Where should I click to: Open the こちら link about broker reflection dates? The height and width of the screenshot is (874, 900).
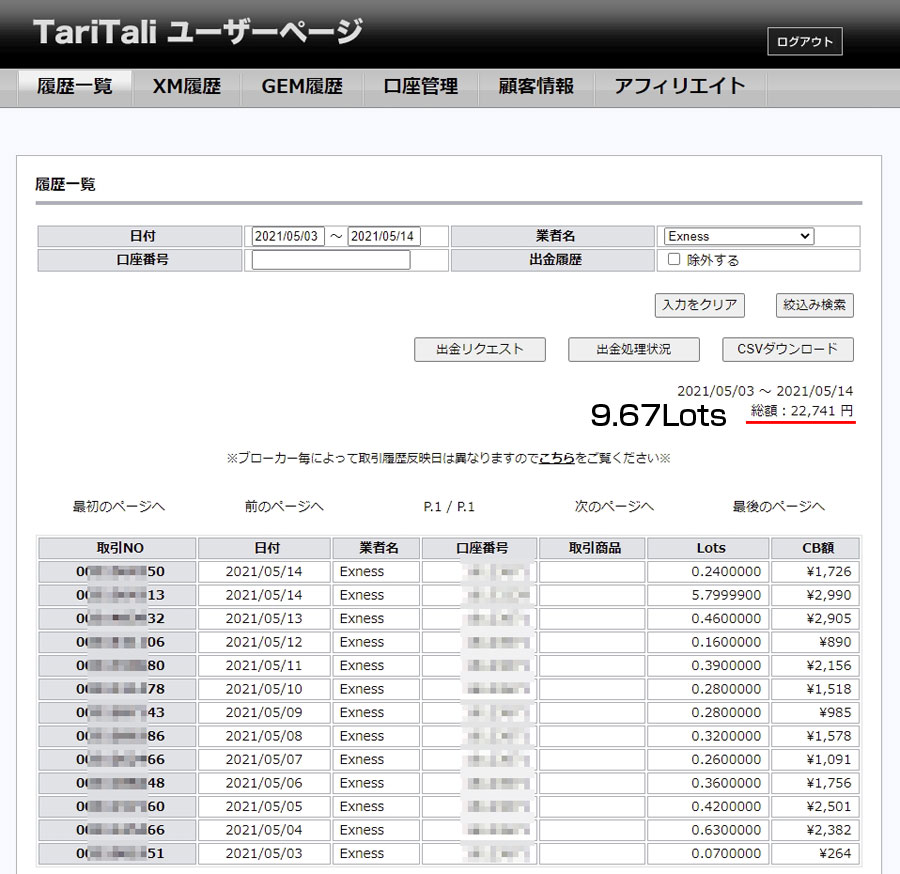click(x=556, y=456)
